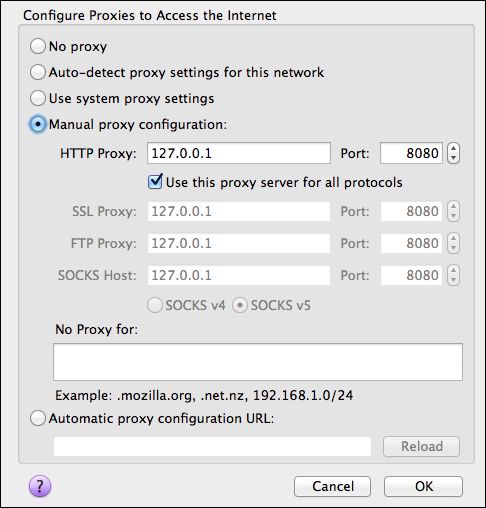486x508 pixels.
Task: Click the SSL Proxy port stepper
Action: (x=453, y=211)
